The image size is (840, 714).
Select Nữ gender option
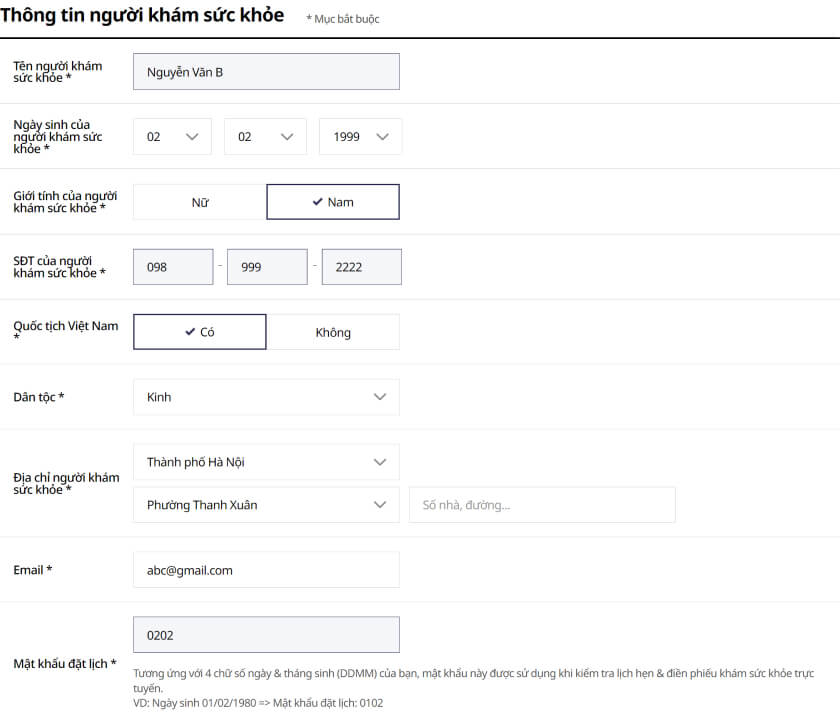coord(200,202)
